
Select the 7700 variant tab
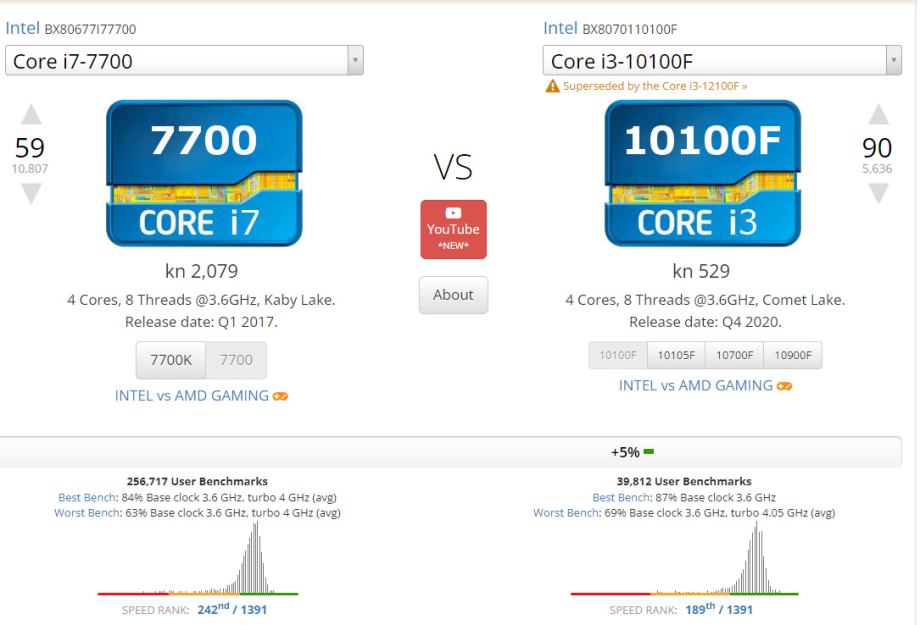click(236, 360)
